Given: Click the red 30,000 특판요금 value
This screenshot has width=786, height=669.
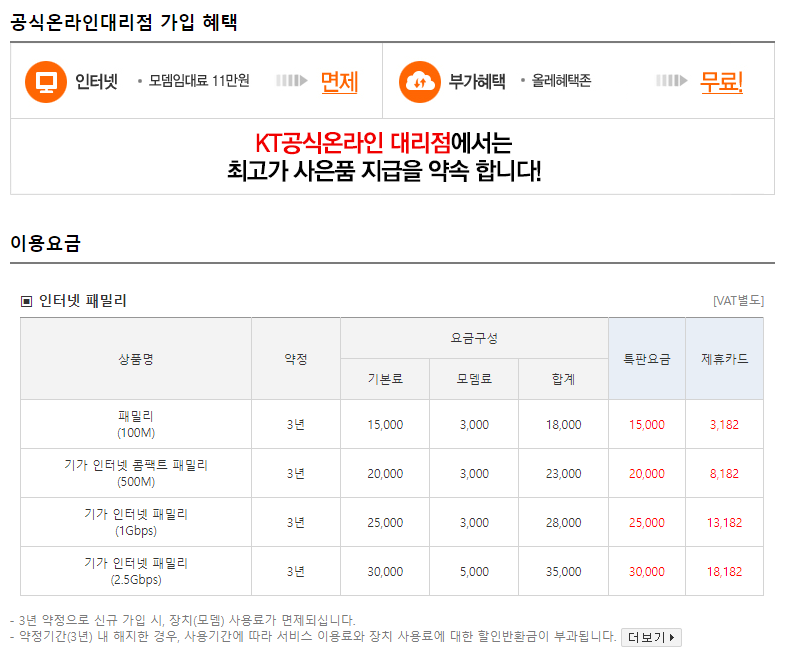Looking at the screenshot, I should (x=647, y=572).
